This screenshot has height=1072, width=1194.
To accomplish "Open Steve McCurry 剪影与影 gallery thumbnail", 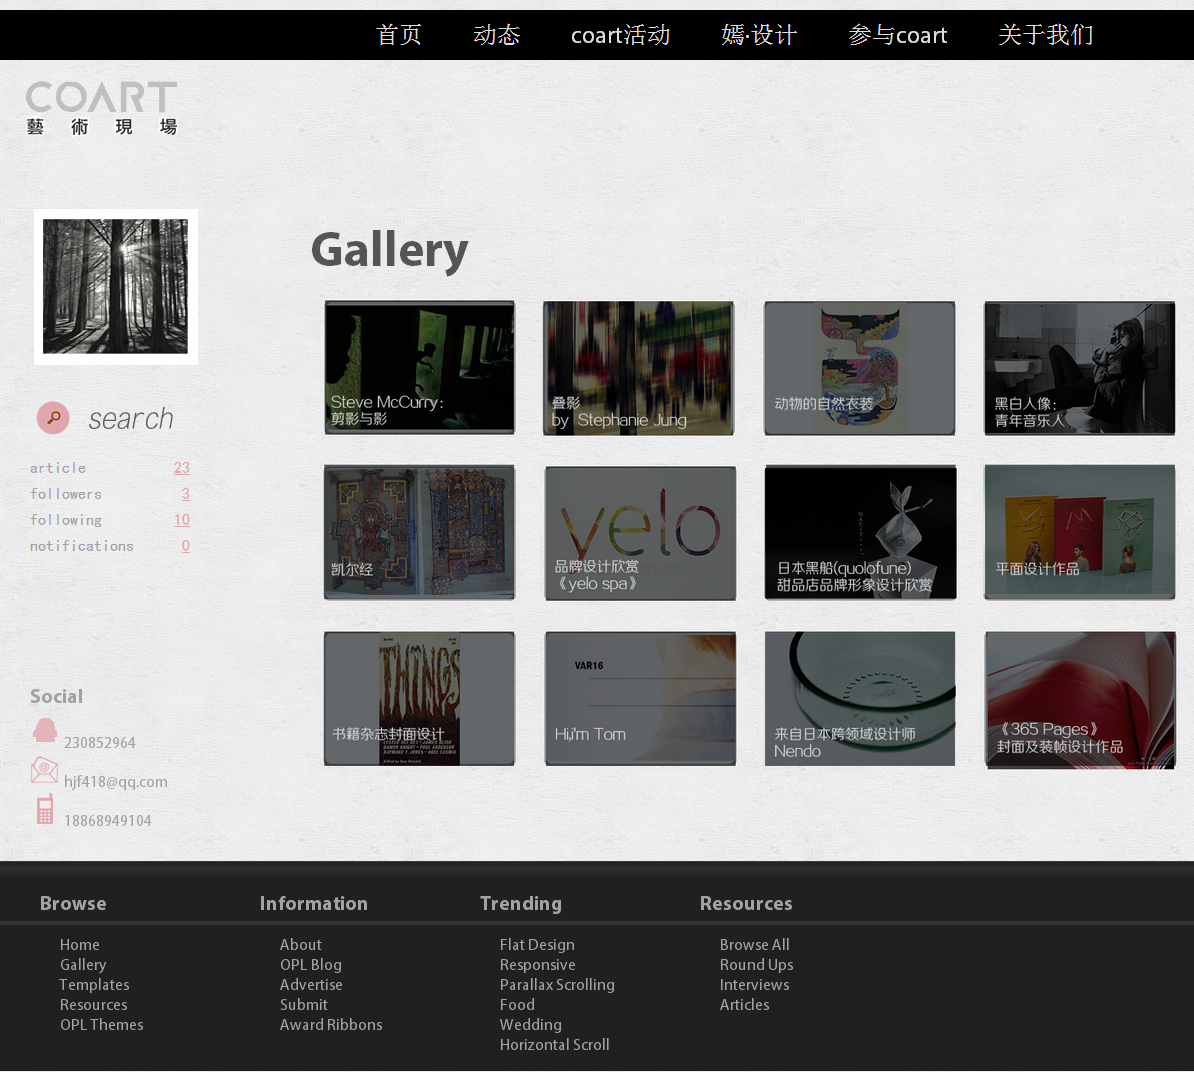I will (x=420, y=368).
